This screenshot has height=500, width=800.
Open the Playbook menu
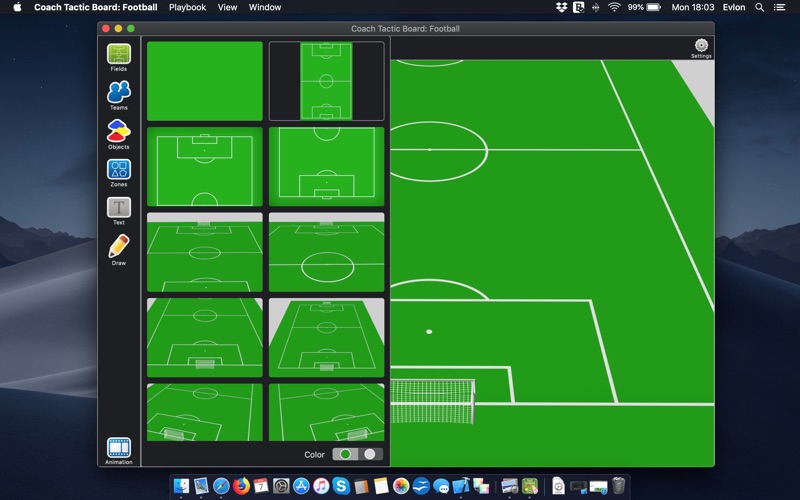(187, 7)
